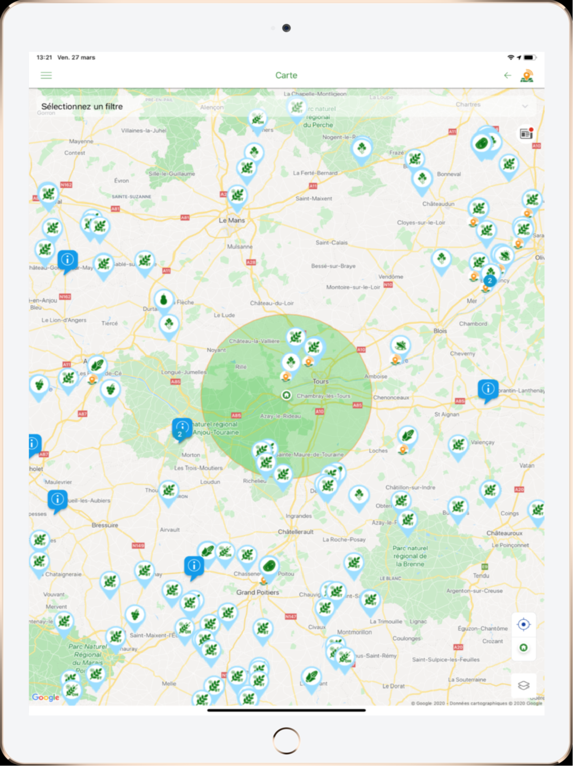This screenshot has height=768, width=576.
Task: Select crop pin near Coings
Action: (490, 490)
